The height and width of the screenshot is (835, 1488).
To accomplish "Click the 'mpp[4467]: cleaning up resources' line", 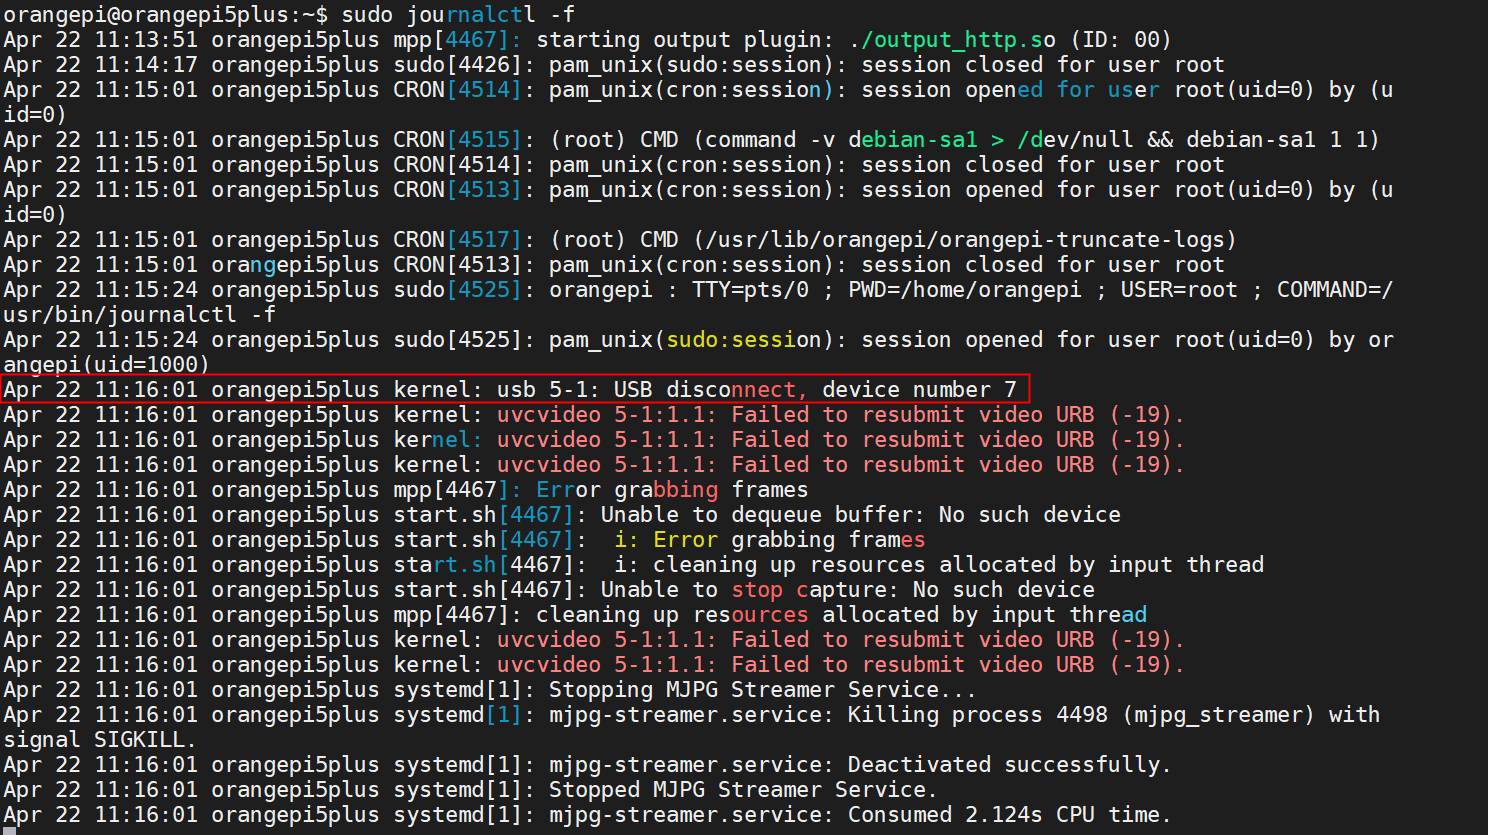I will 575,615.
